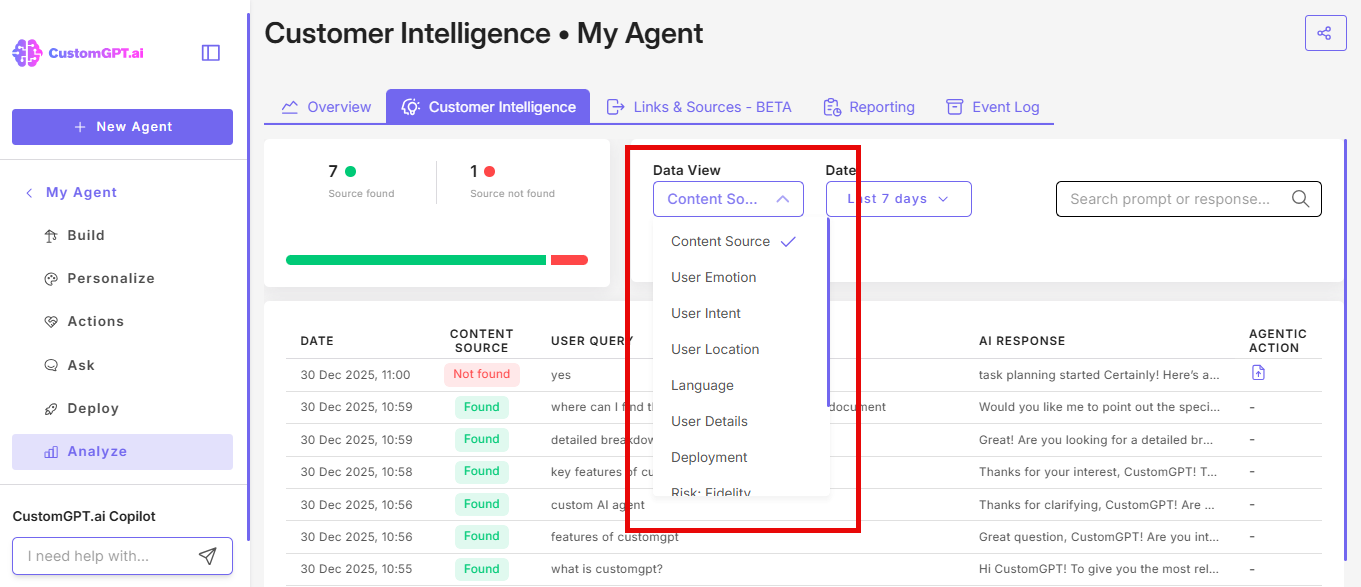Click the Actions sidebar icon
This screenshot has width=1361, height=587.
coord(51,322)
